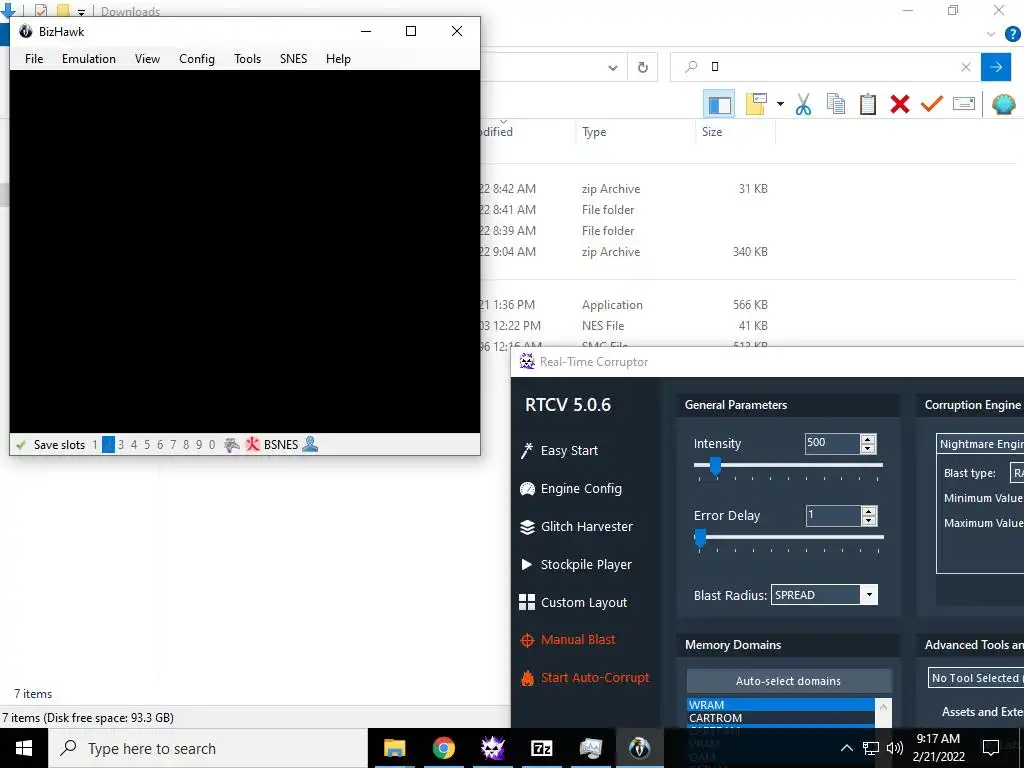Expand the Explorer ribbon chevron

[x=991, y=35]
